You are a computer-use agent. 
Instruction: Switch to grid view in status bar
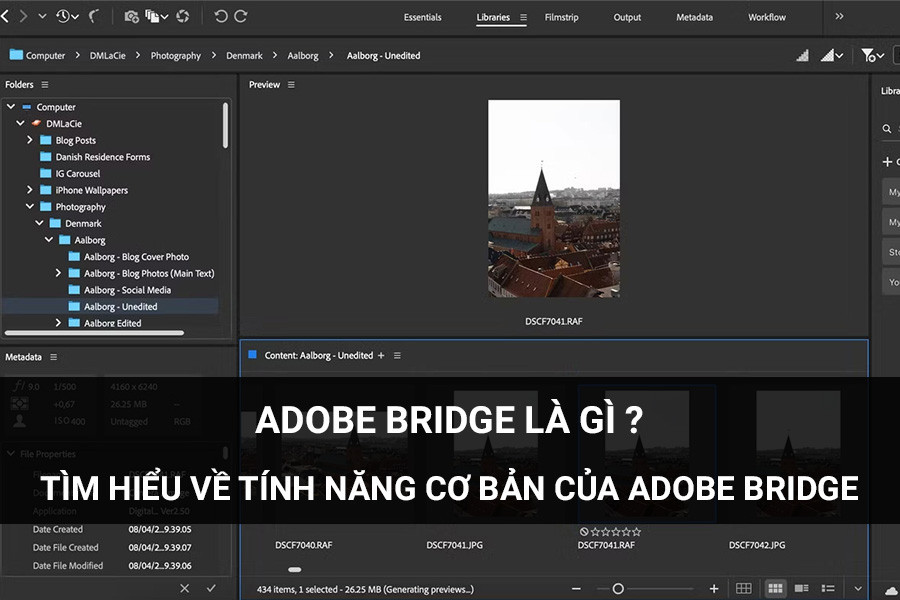[x=775, y=588]
